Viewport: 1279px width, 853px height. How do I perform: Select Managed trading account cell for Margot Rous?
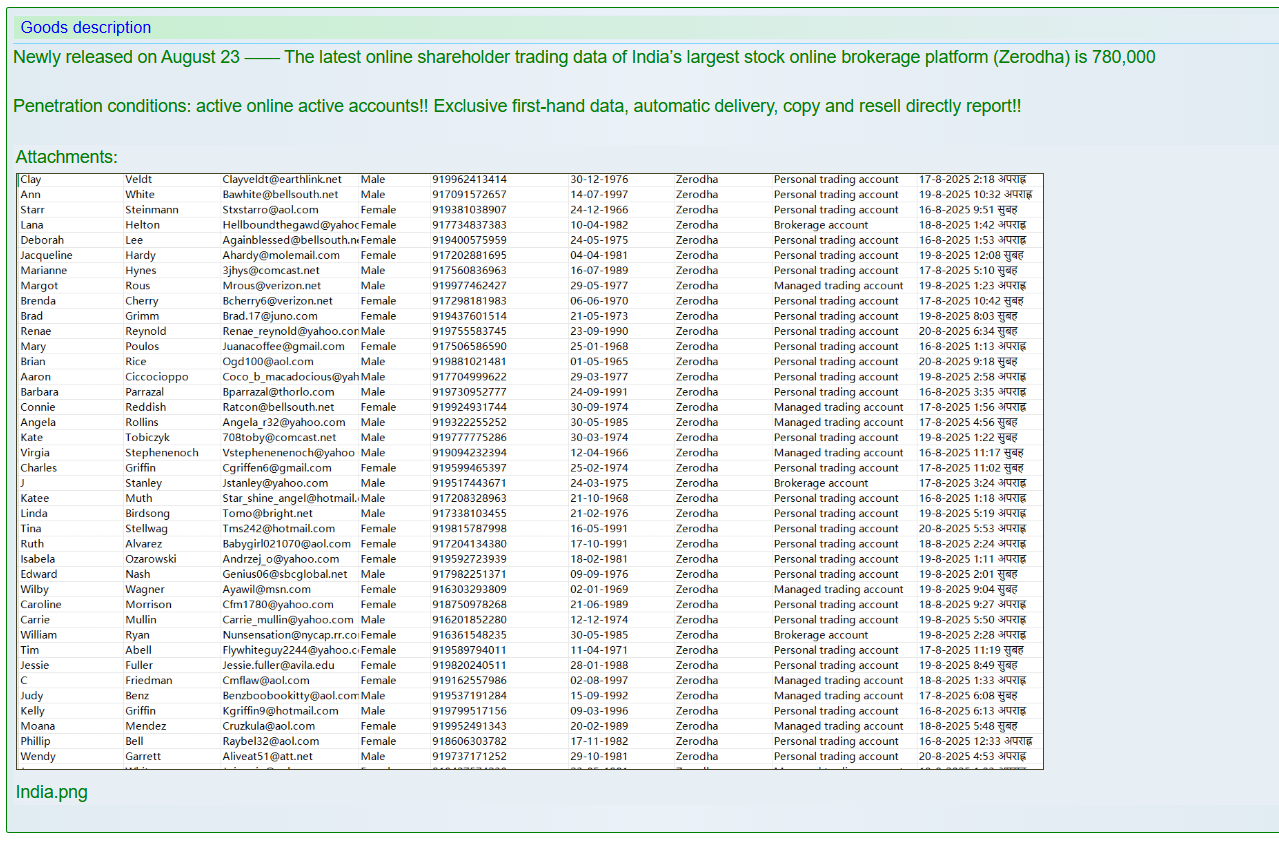[x=837, y=285]
